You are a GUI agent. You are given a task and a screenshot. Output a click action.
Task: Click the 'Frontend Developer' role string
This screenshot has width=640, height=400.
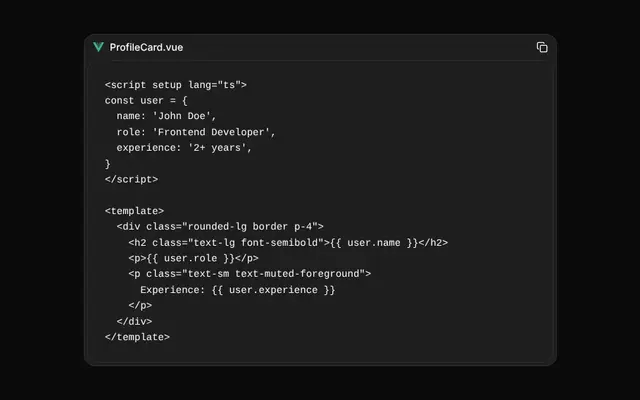[x=214, y=132]
